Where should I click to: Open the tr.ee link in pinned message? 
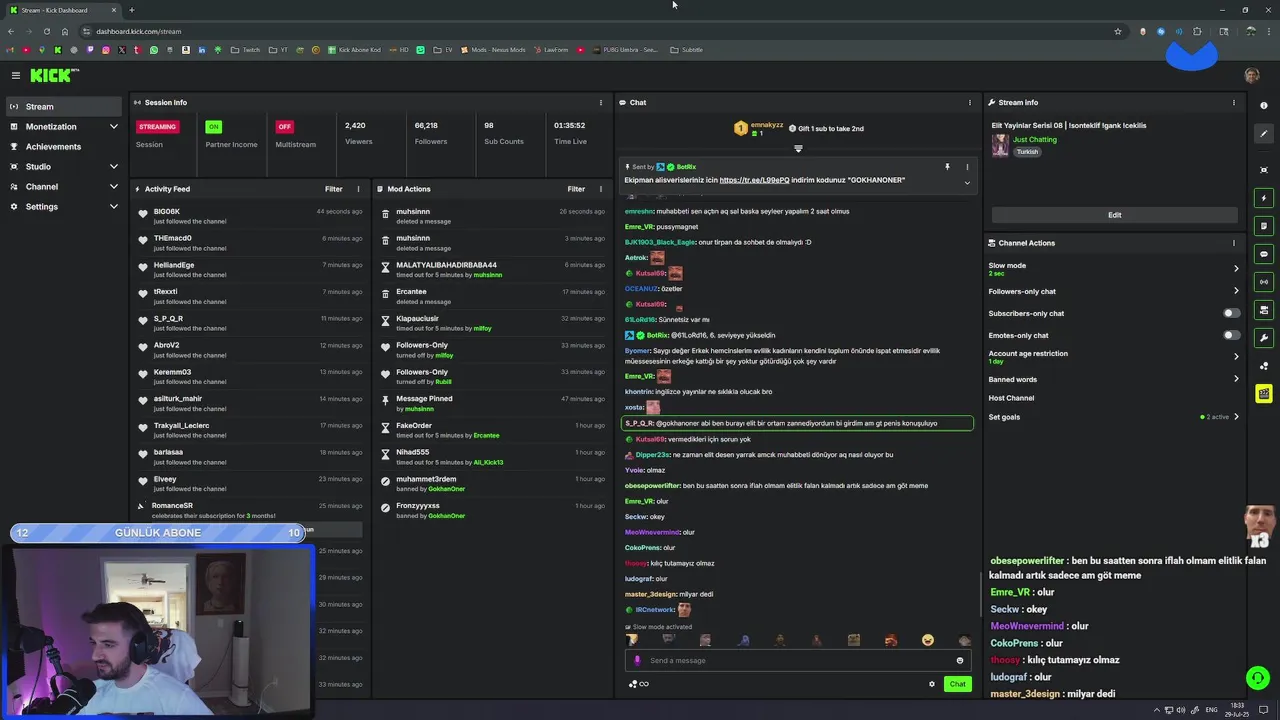point(754,180)
